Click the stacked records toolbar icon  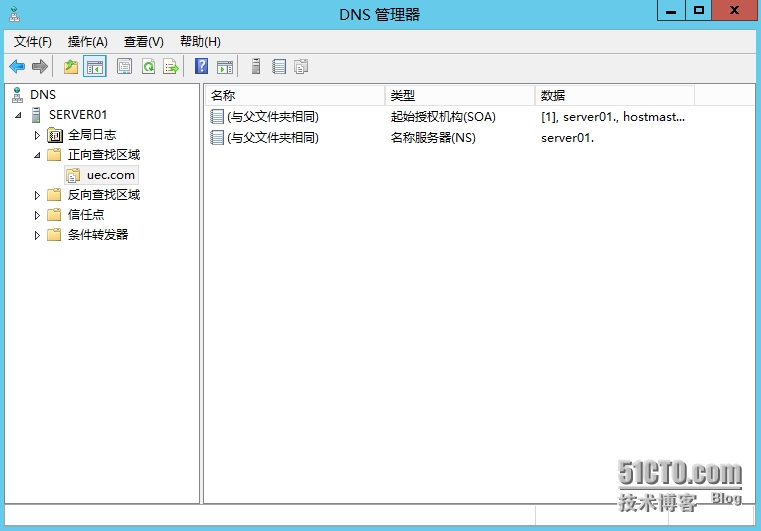[x=301, y=66]
